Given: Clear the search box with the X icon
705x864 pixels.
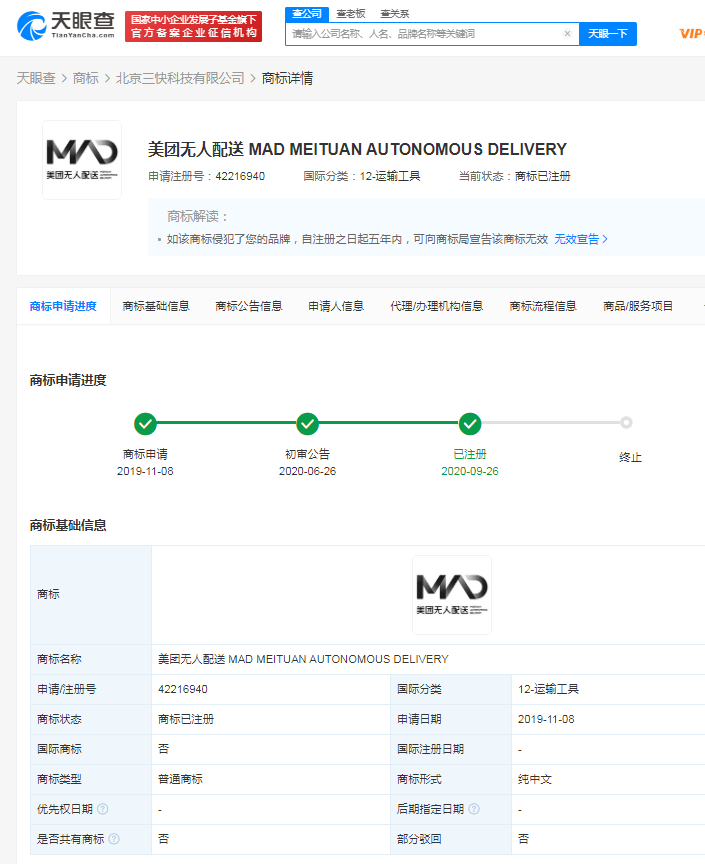Looking at the screenshot, I should (x=567, y=33).
